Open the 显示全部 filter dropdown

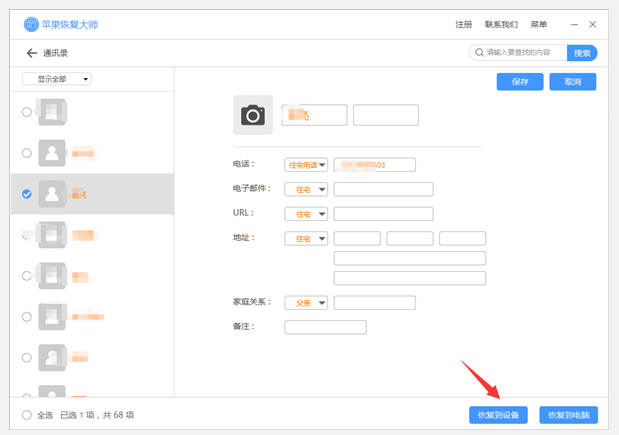click(56, 79)
